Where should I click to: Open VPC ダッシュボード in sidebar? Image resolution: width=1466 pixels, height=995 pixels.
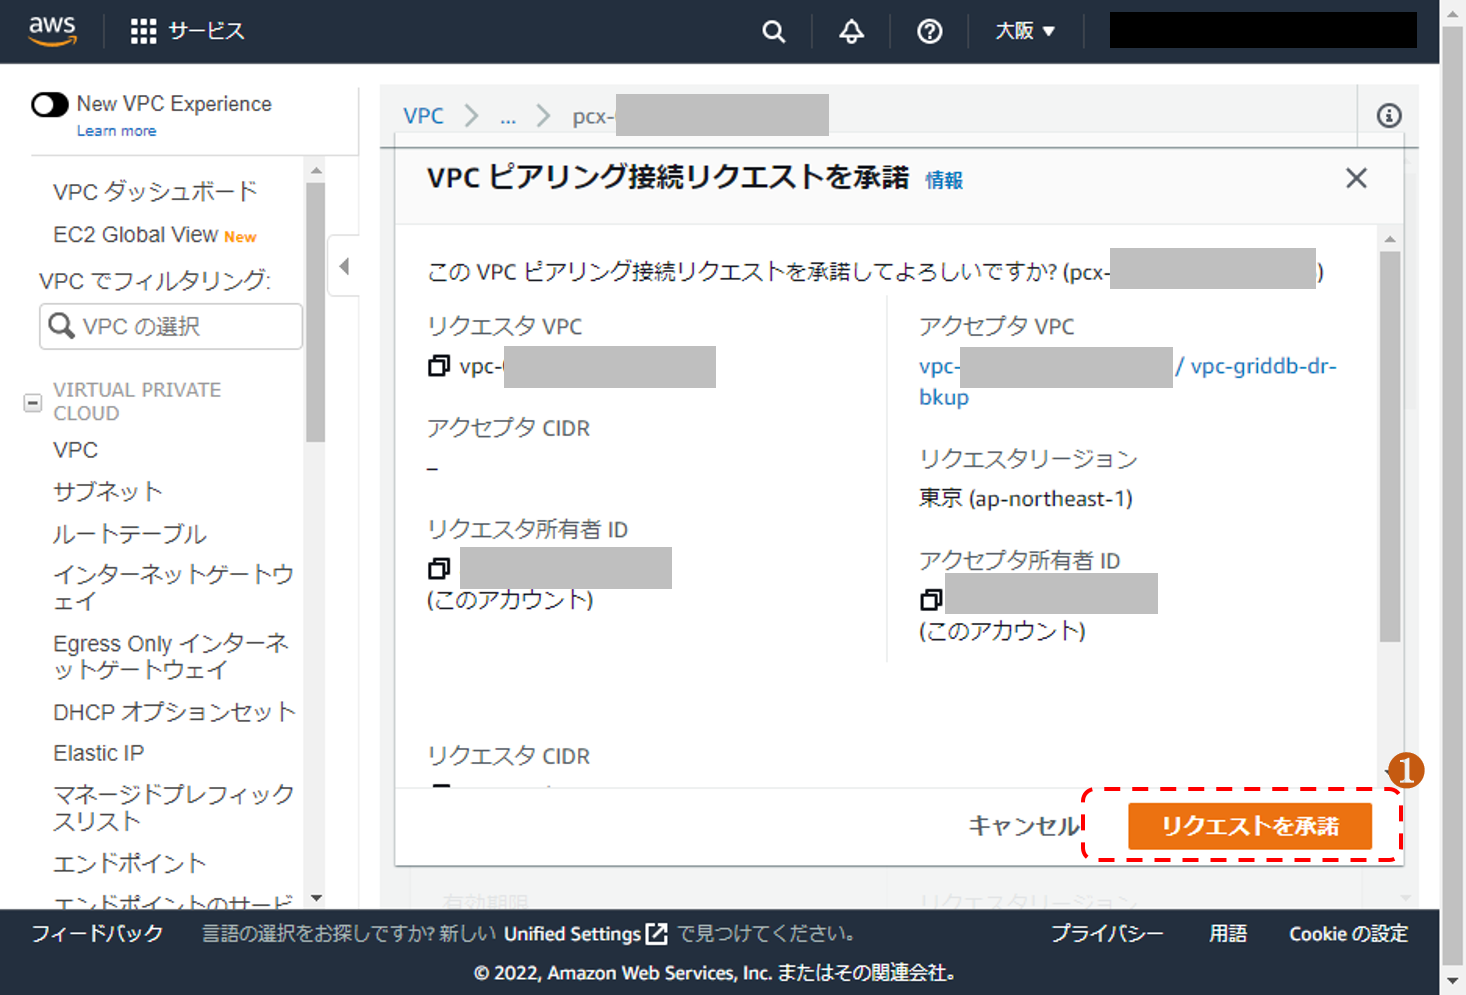pos(155,191)
